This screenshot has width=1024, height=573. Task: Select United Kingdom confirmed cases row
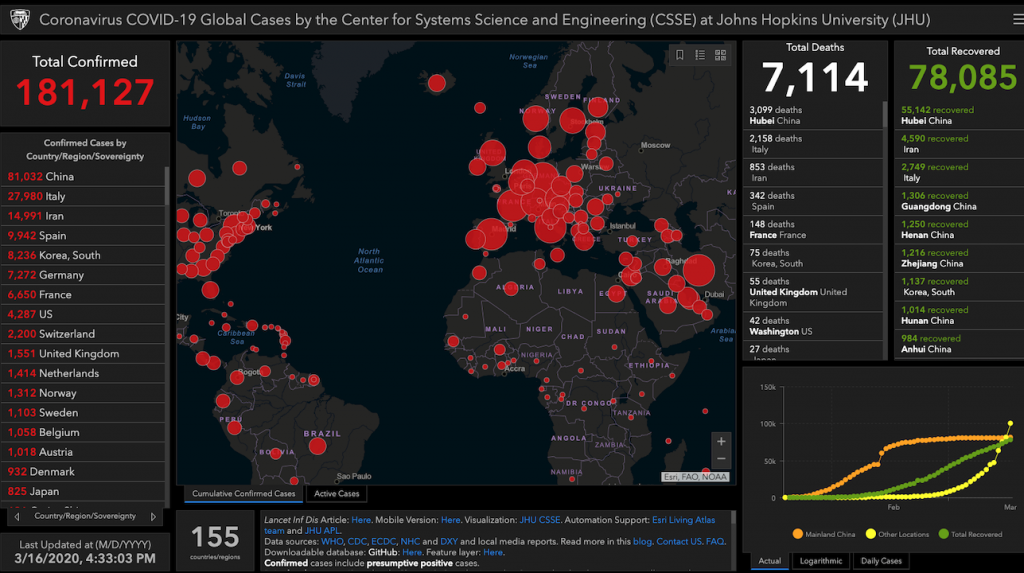tap(83, 353)
